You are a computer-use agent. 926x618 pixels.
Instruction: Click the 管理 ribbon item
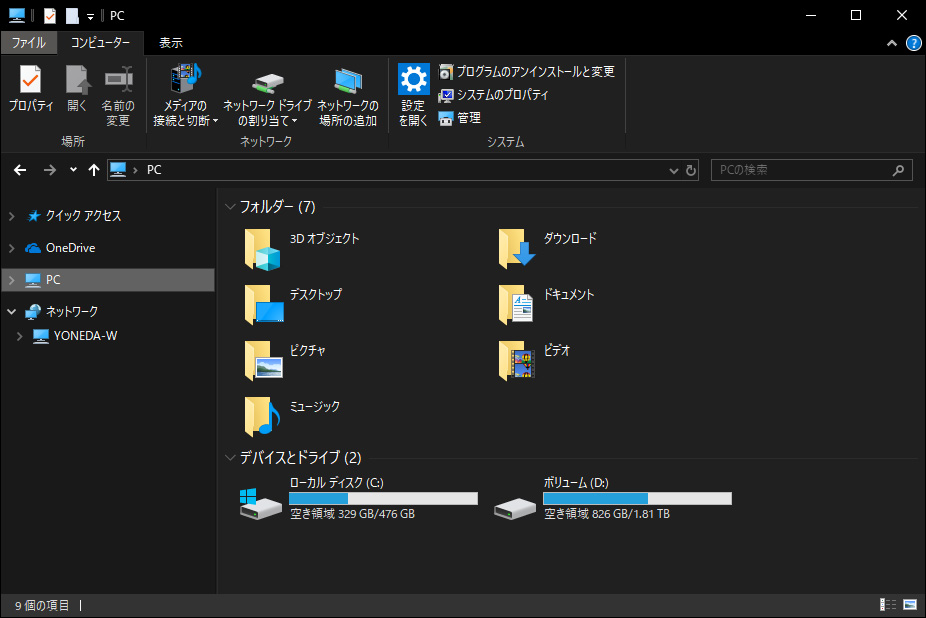pos(459,118)
